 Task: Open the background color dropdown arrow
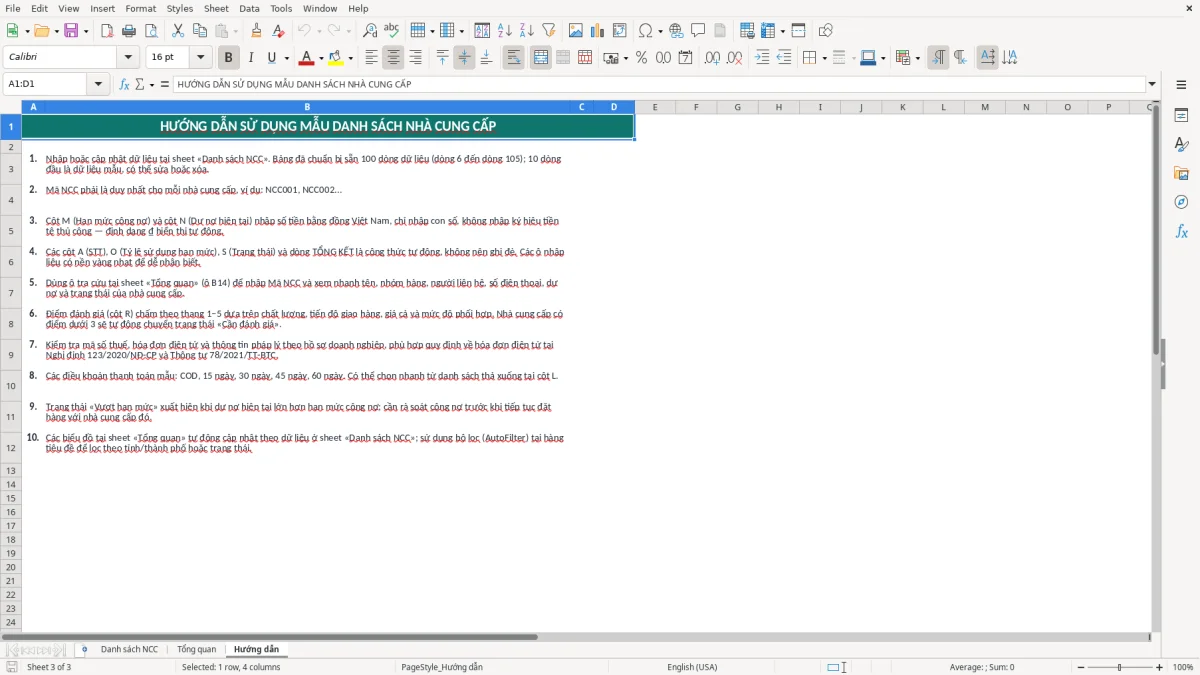(350, 58)
